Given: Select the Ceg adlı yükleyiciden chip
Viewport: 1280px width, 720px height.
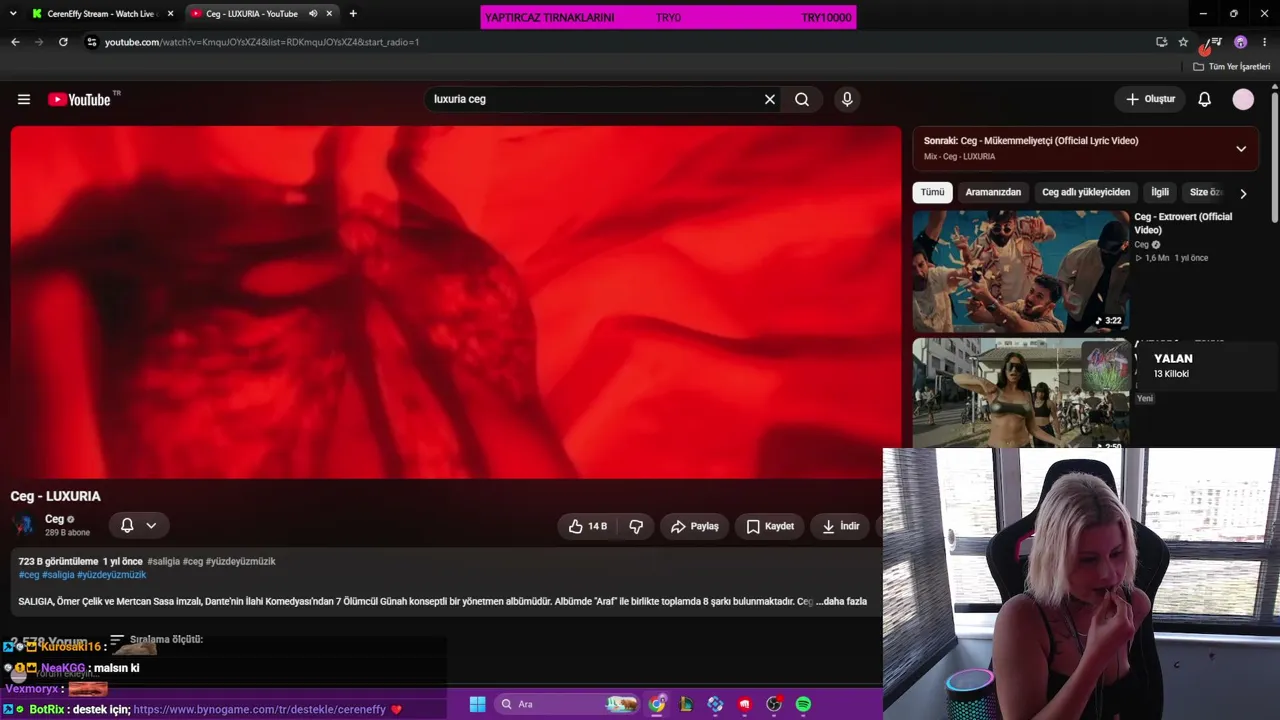Looking at the screenshot, I should [x=1086, y=192].
